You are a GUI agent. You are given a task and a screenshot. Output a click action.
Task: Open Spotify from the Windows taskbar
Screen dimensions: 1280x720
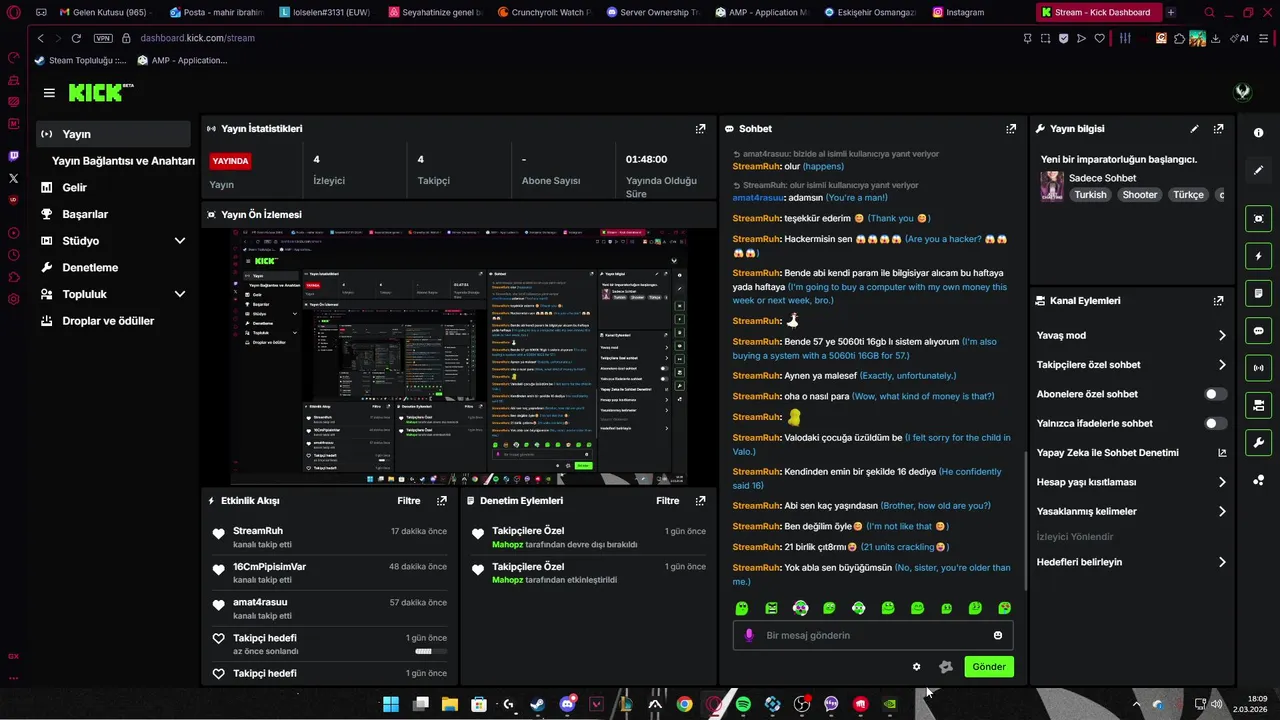743,704
